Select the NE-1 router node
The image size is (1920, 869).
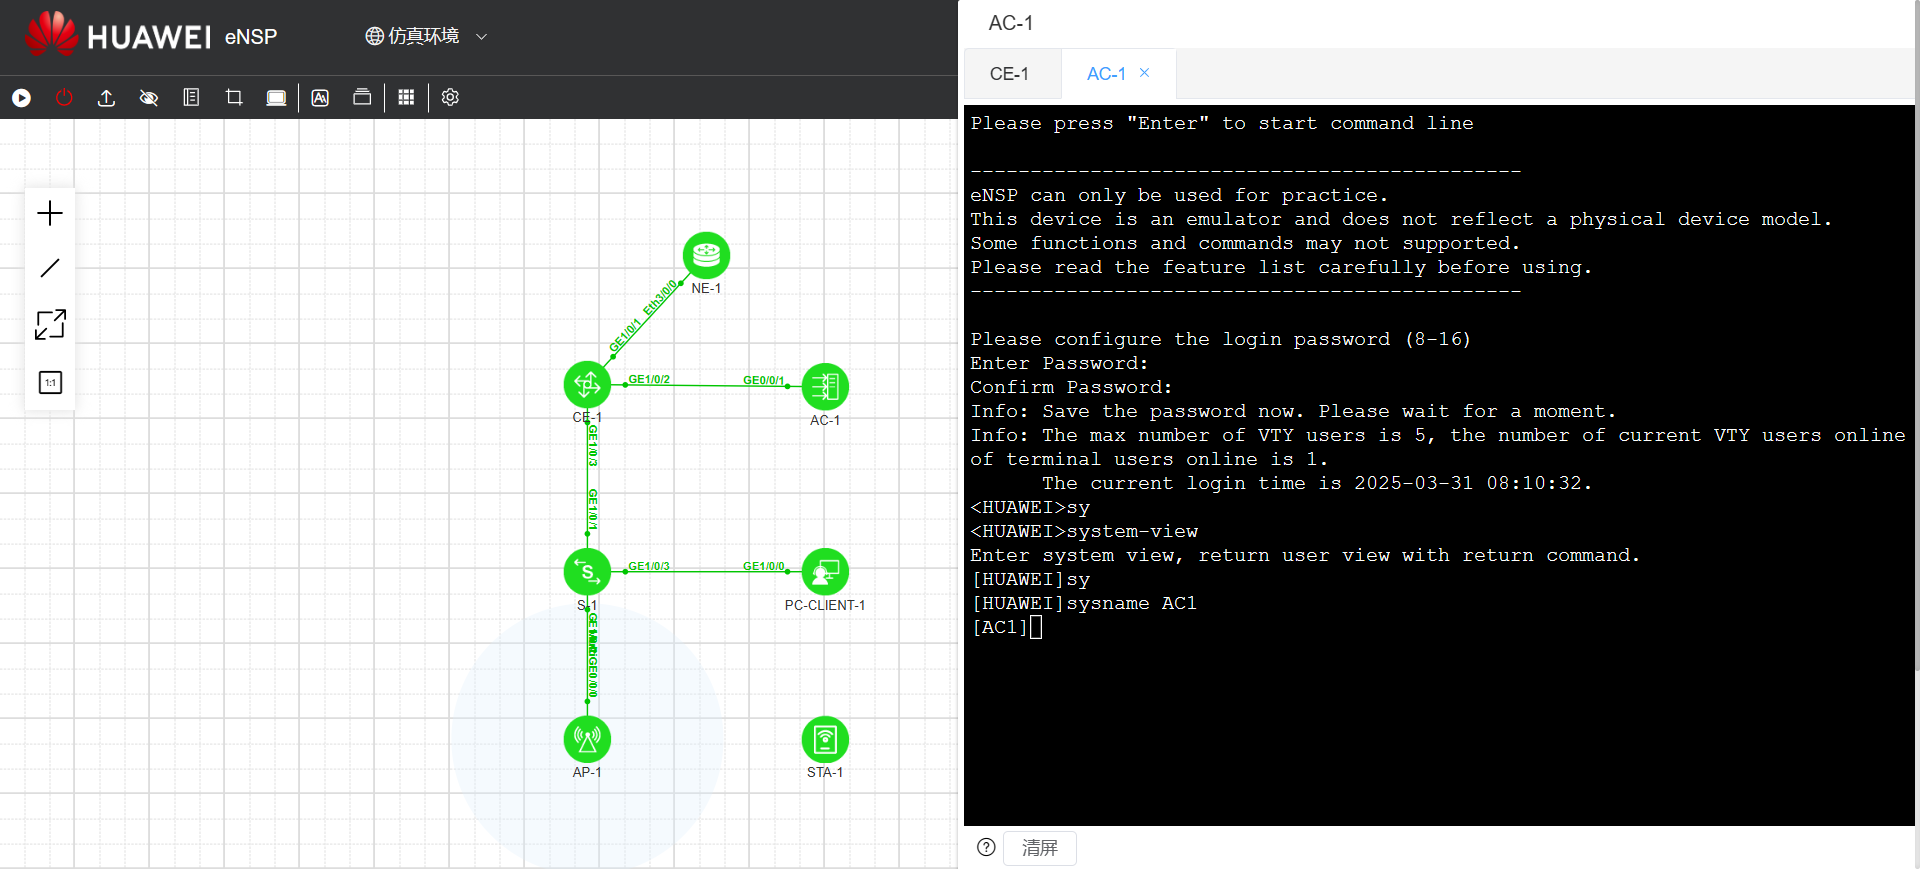(x=706, y=255)
